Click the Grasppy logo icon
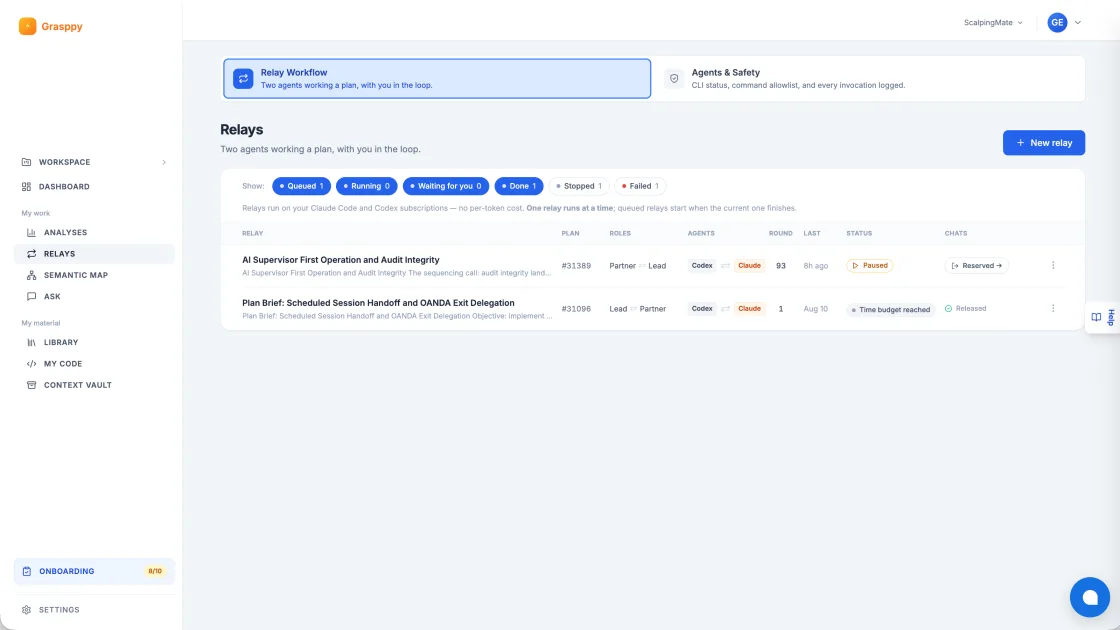The width and height of the screenshot is (1120, 630). [x=27, y=26]
